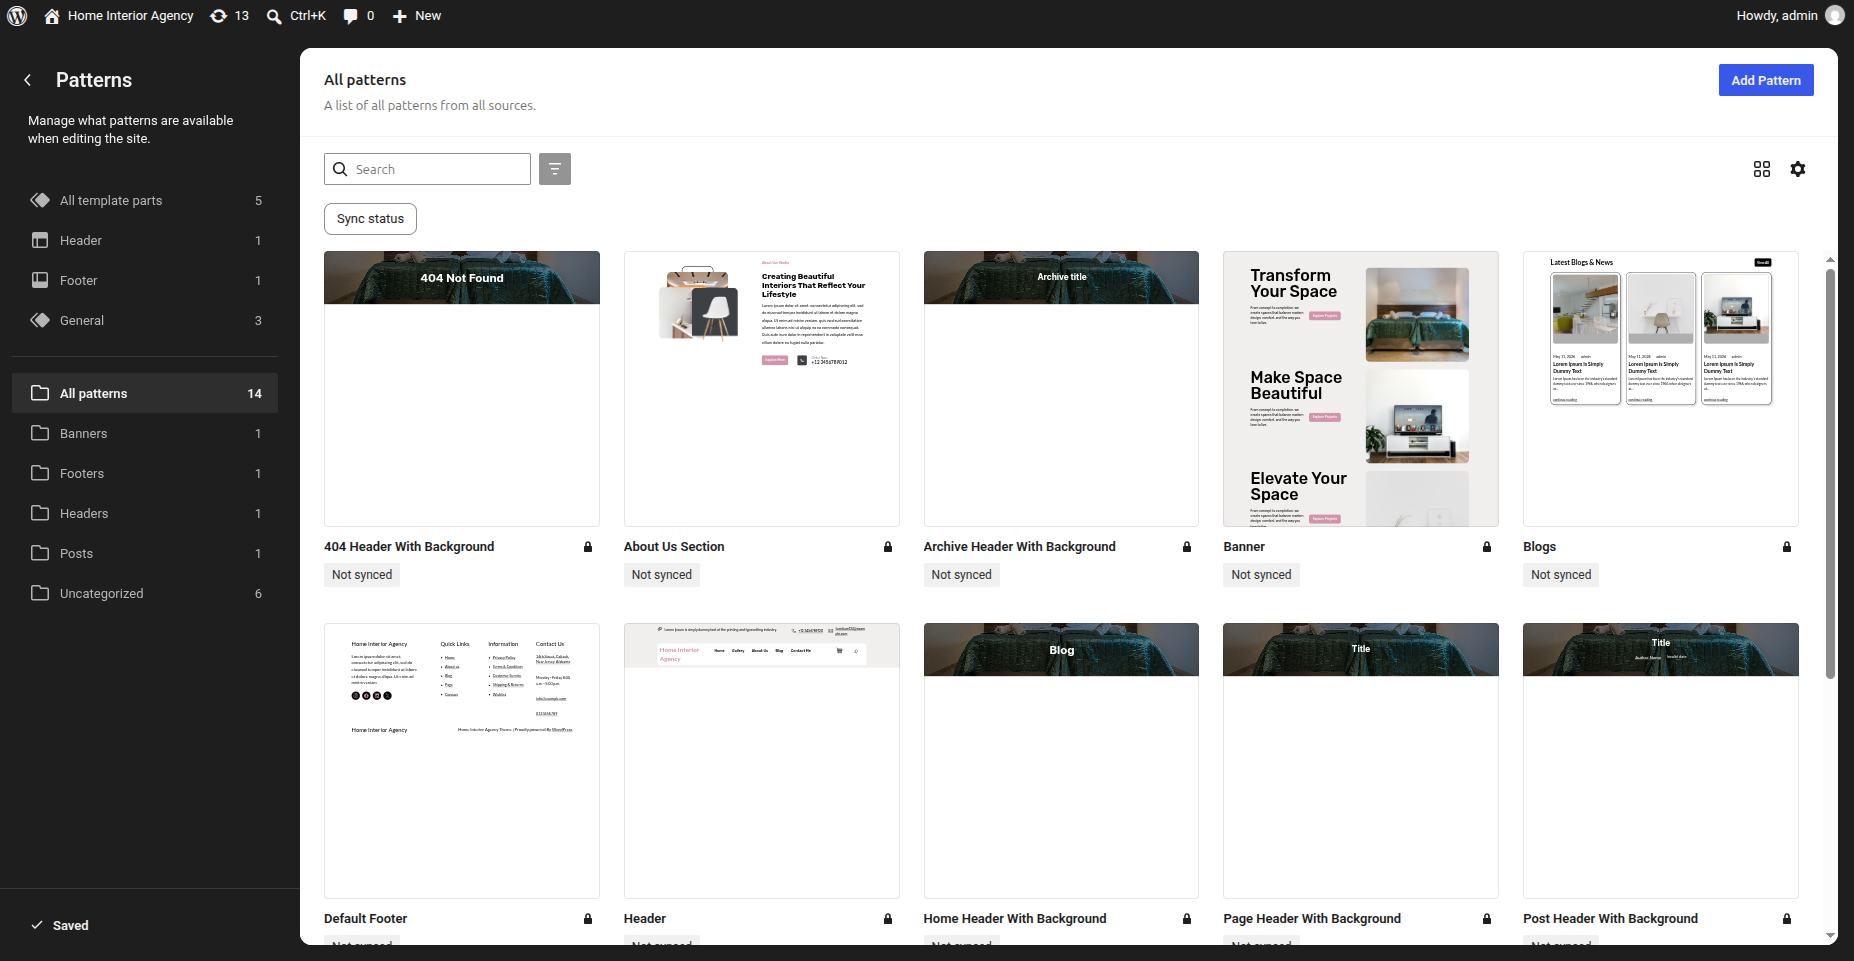
Task: Click the Add Pattern button
Action: tap(1766, 80)
